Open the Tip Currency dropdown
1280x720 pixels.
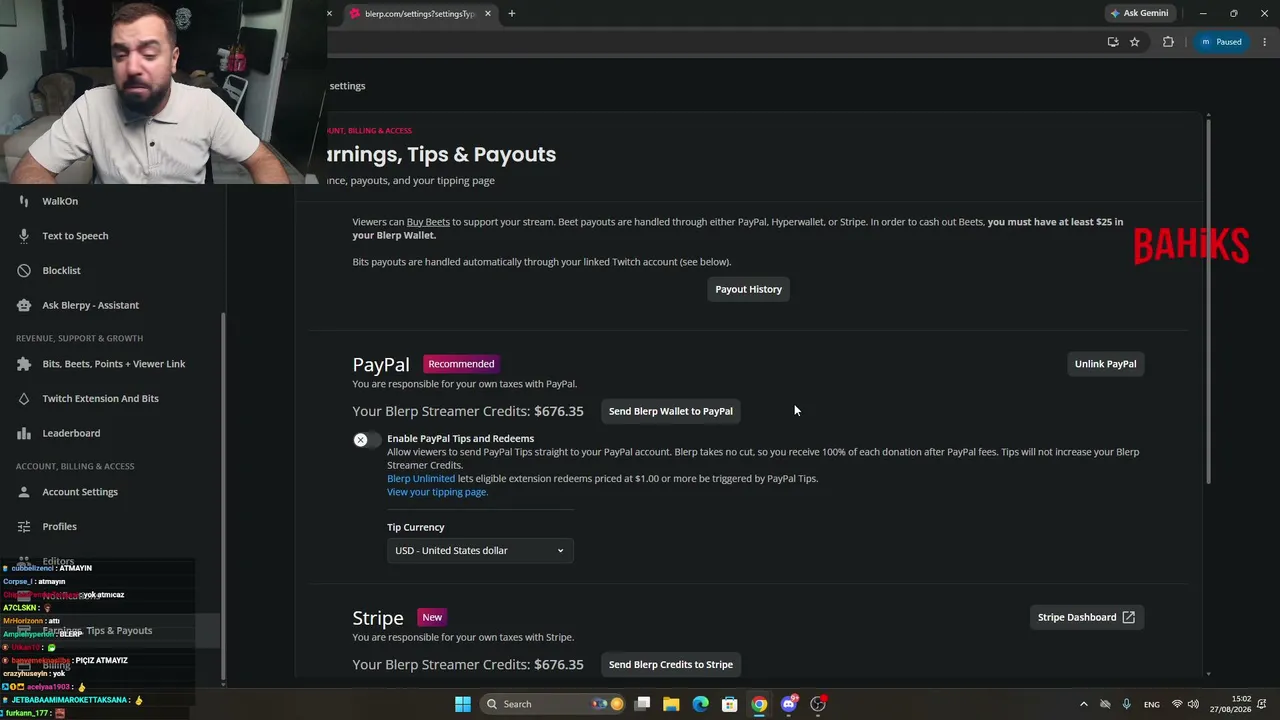pyautogui.click(x=480, y=551)
